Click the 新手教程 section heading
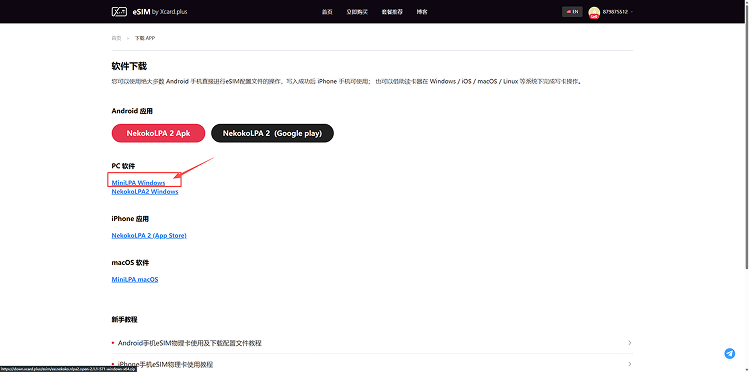The width and height of the screenshot is (749, 372). coord(124,319)
